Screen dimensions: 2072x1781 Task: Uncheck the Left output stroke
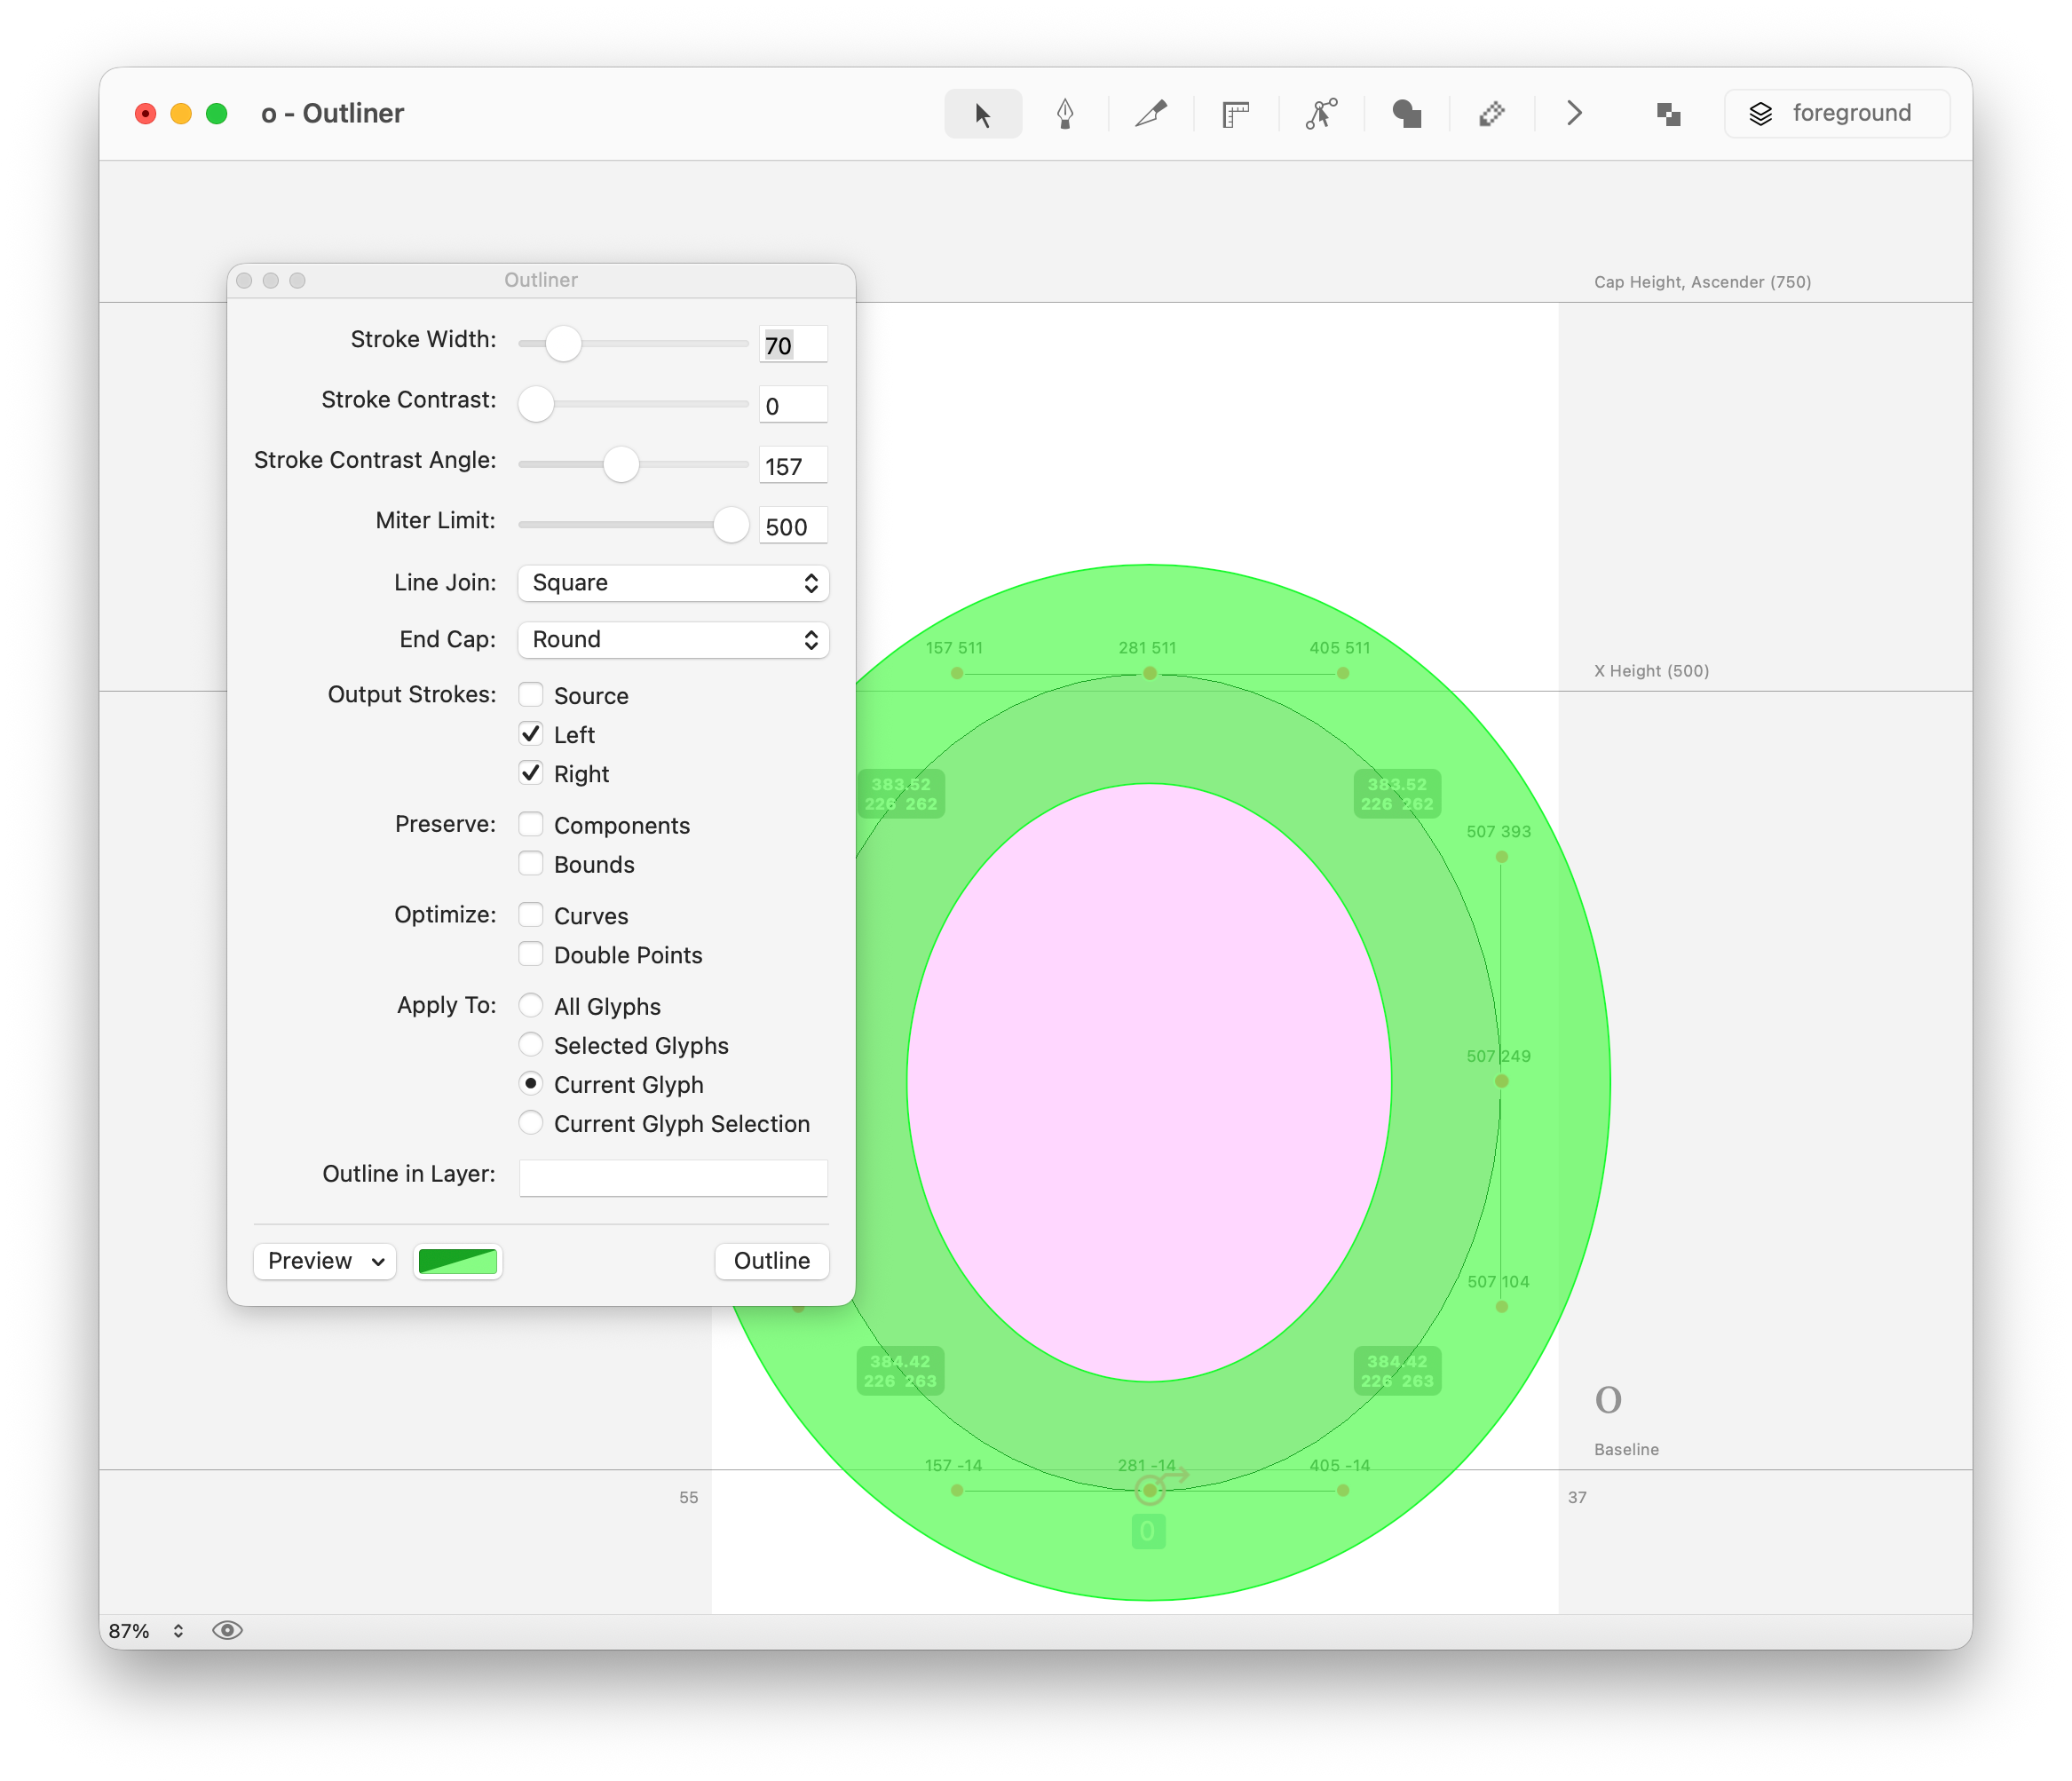tap(531, 734)
